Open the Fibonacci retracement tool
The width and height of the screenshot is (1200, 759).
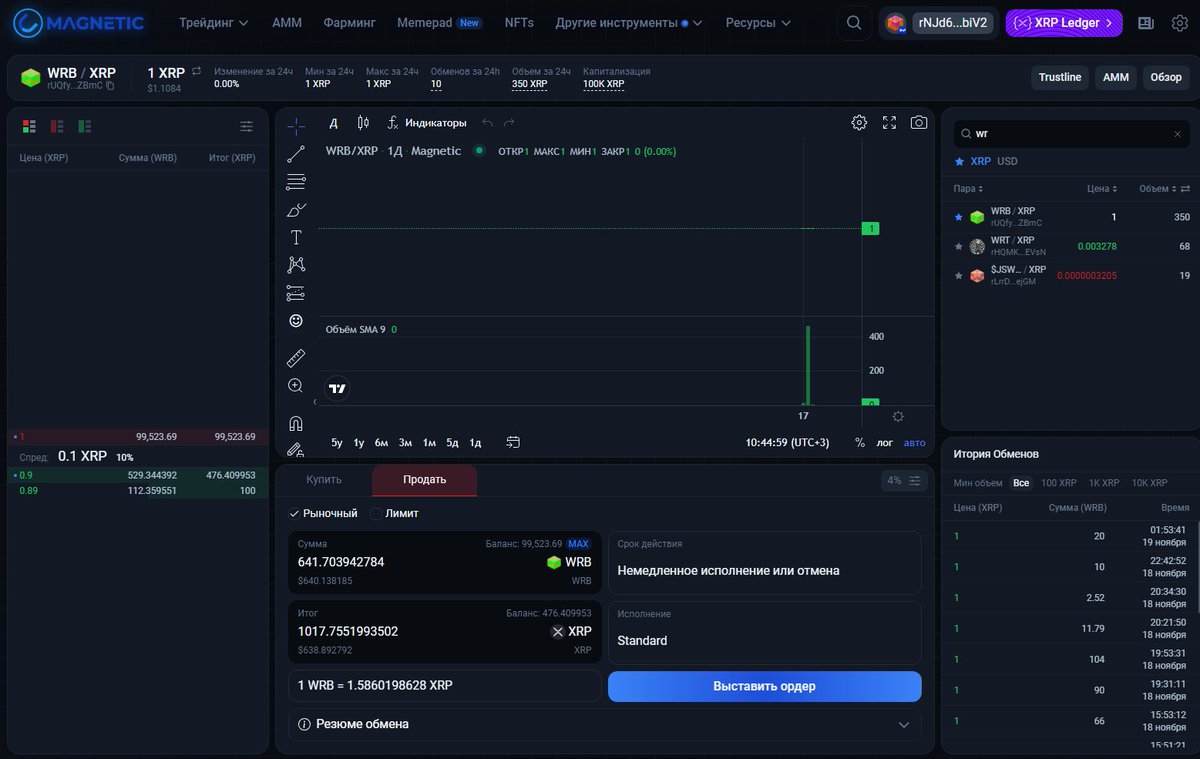tap(296, 182)
